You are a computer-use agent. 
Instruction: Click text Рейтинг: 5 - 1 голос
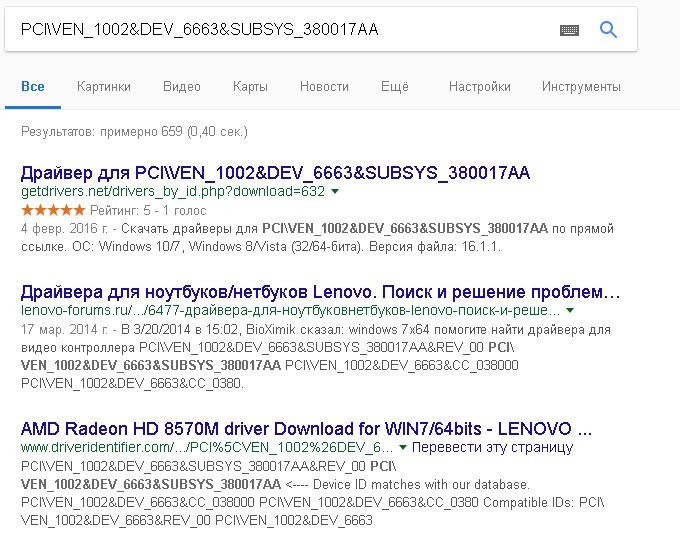click(148, 210)
